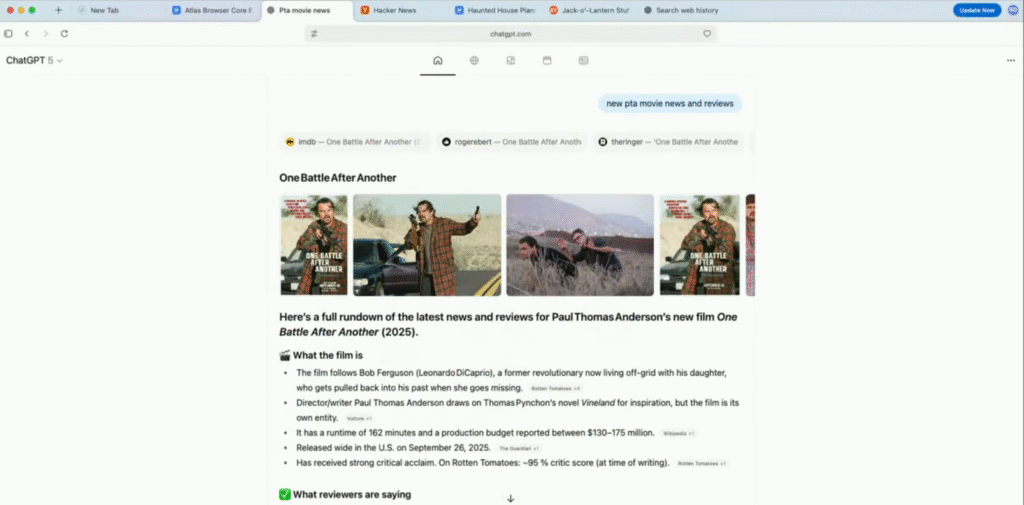Screen dimensions: 1024x505
Task: Click the Update Now button
Action: (976, 10)
